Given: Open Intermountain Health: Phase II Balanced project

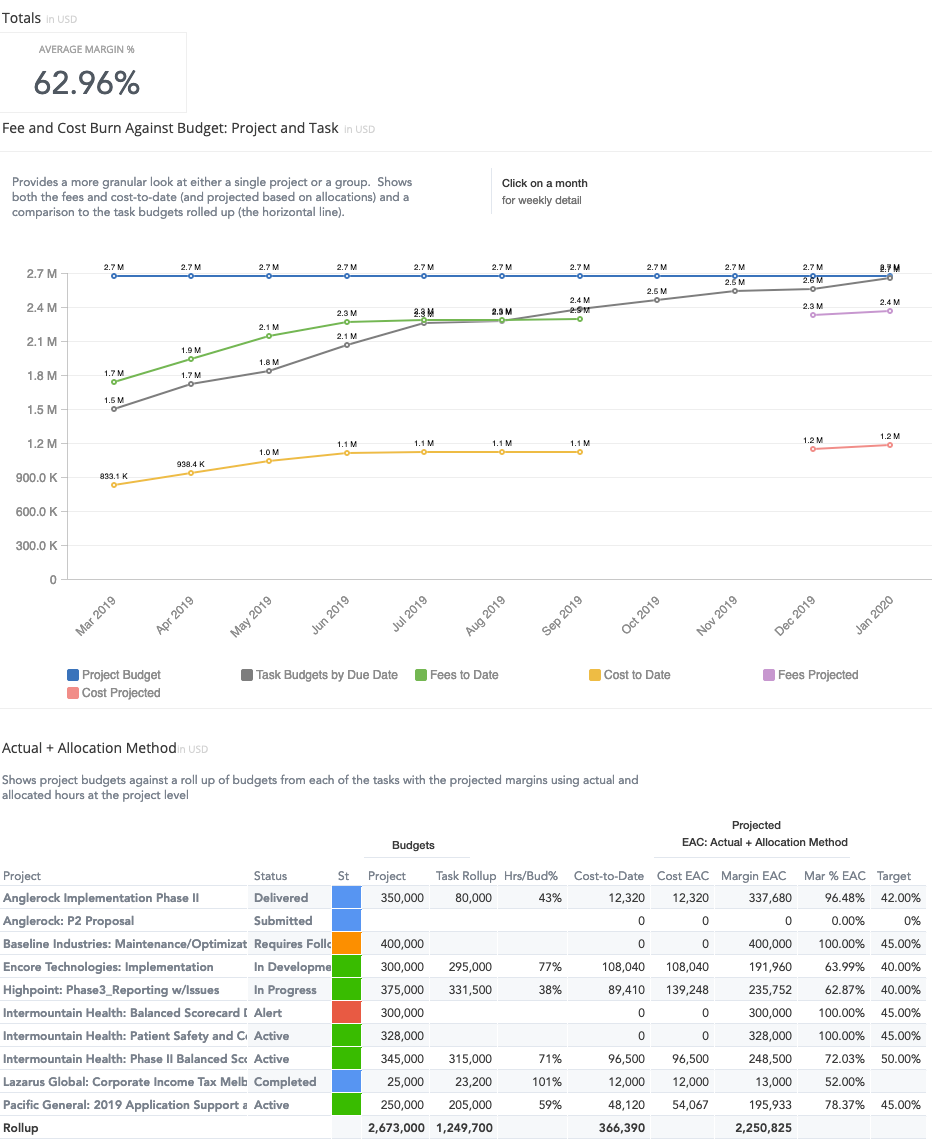Looking at the screenshot, I should pyautogui.click(x=125, y=1059).
